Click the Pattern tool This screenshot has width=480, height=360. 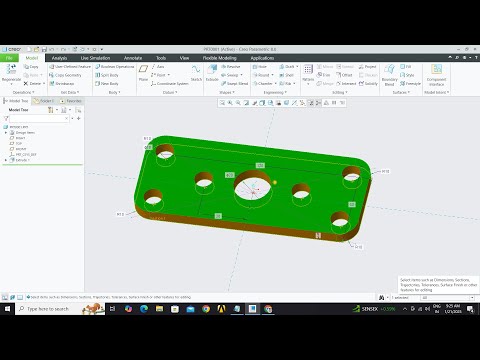coord(308,73)
